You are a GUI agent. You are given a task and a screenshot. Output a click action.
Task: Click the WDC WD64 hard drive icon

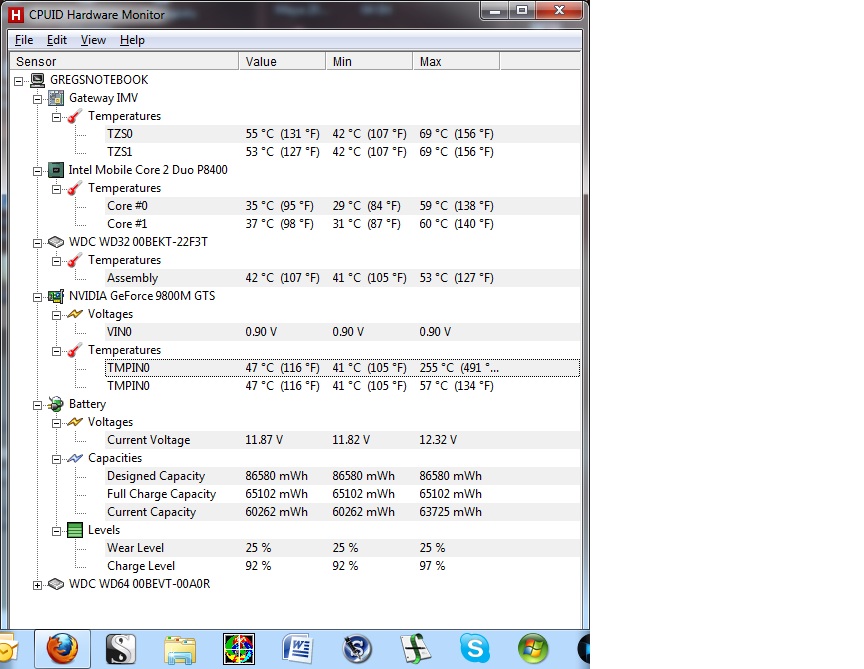point(56,584)
